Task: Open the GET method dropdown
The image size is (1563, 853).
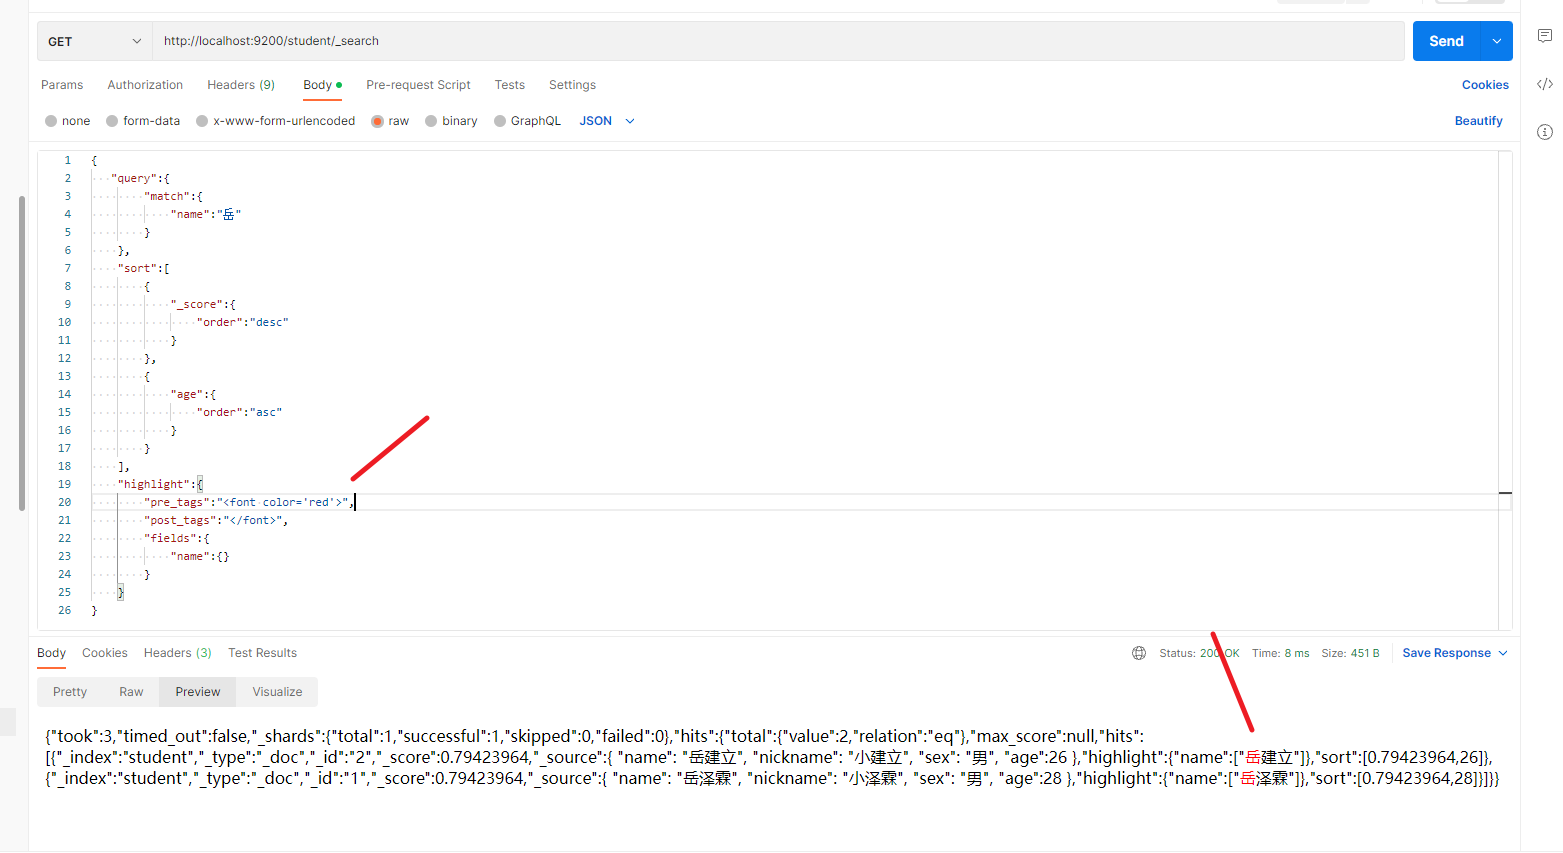Action: coord(95,41)
